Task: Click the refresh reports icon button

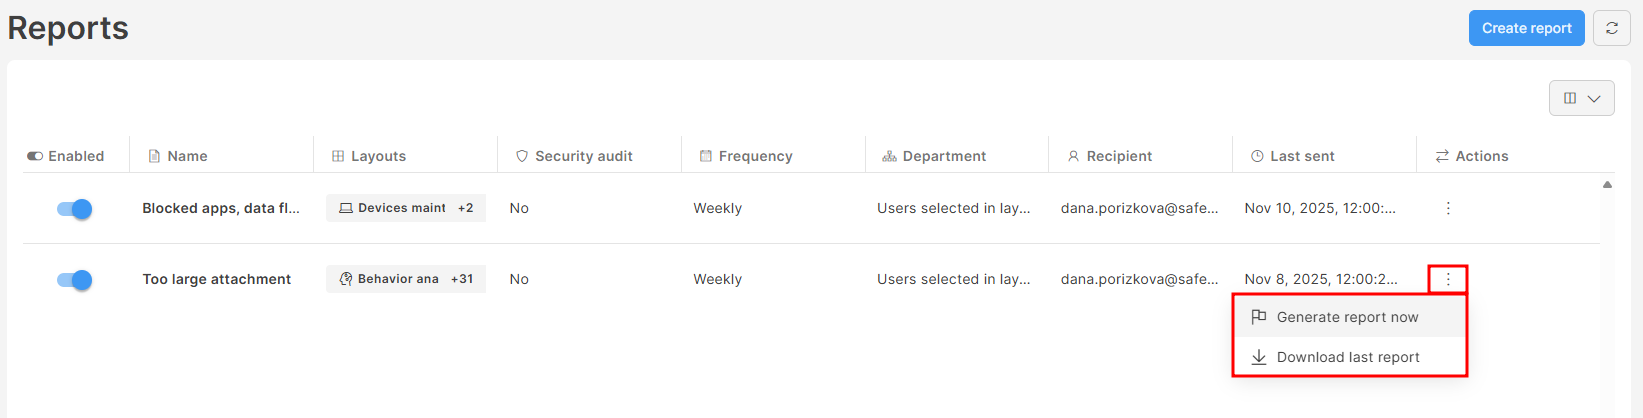Action: [x=1611, y=28]
